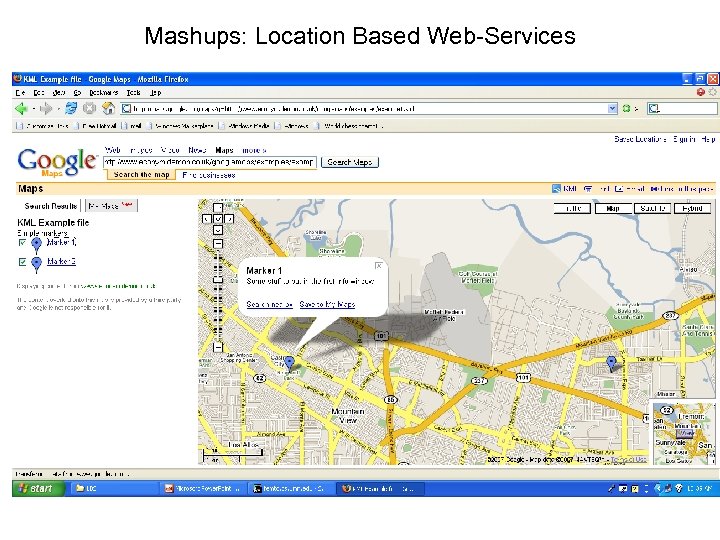The width and height of the screenshot is (720, 540).
Task: Toggle the Marker 1 checkbox
Action: click(x=22, y=242)
